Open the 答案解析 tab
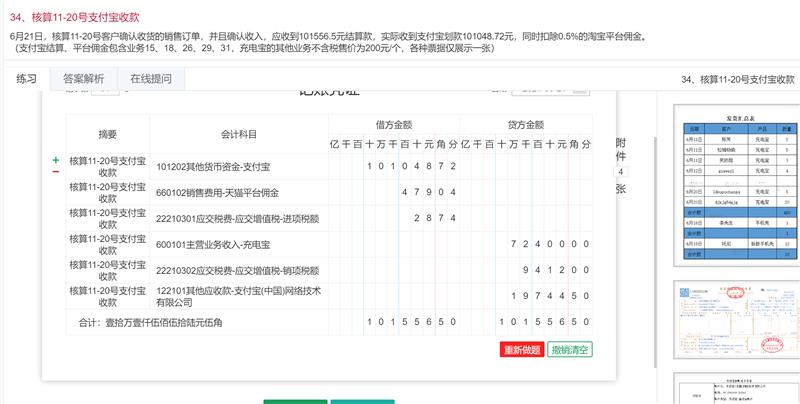 (83, 79)
